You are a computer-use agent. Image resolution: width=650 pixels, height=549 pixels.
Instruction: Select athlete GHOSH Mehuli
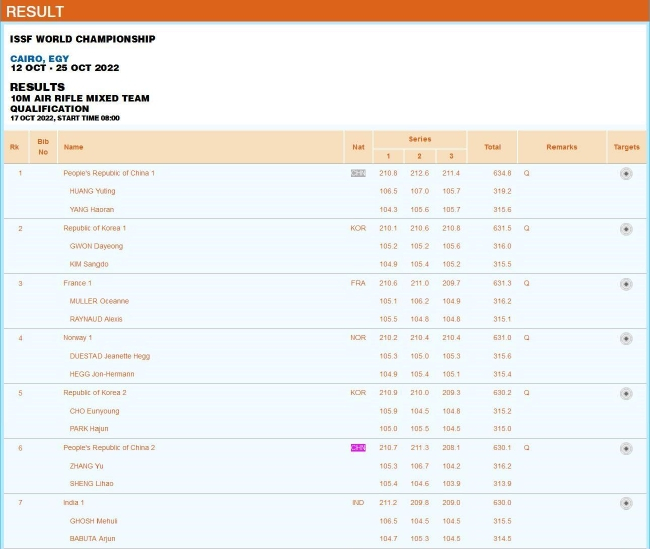93,521
